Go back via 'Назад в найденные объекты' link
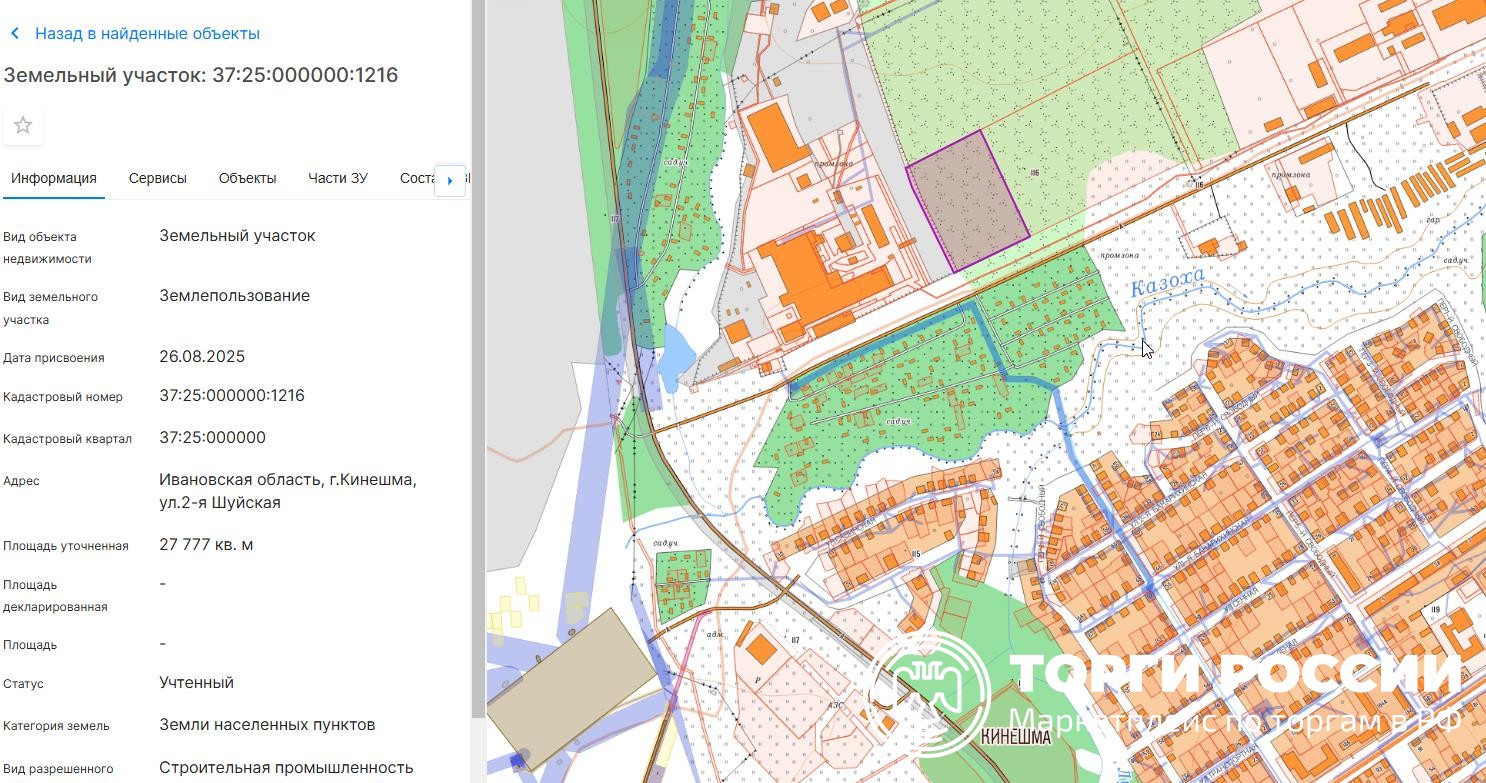The height and width of the screenshot is (783, 1486). [x=147, y=34]
